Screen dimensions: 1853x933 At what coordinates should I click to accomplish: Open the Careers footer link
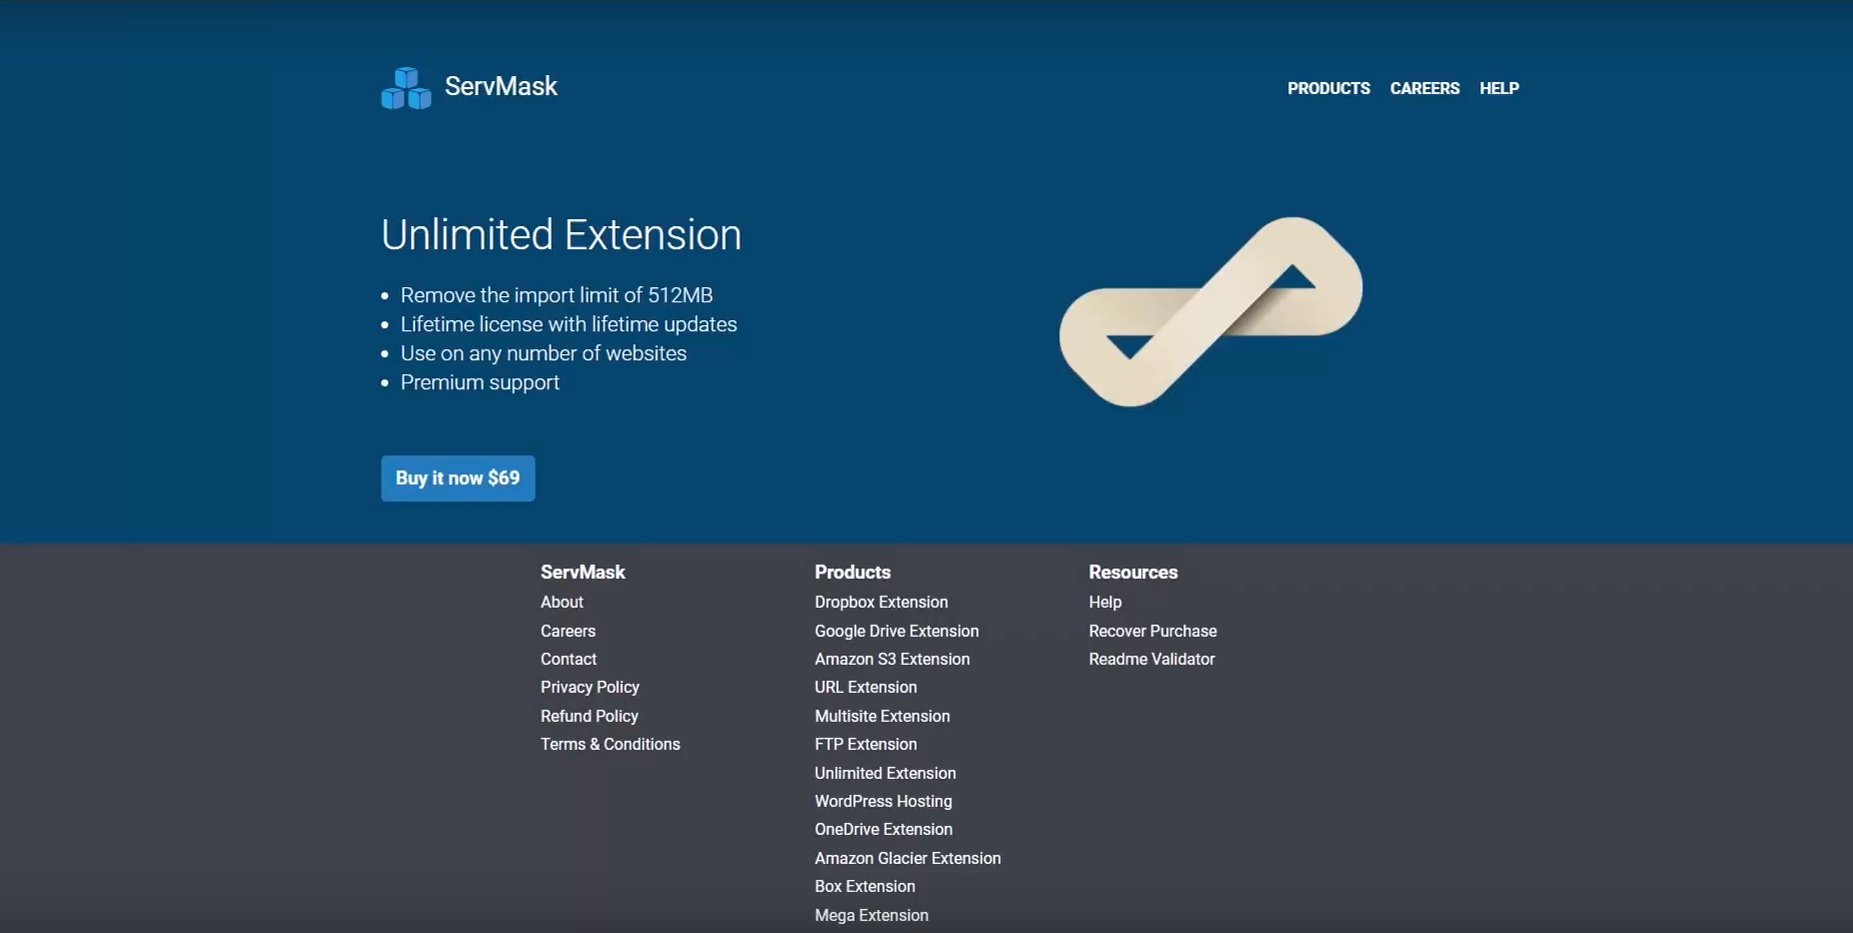[x=568, y=631]
